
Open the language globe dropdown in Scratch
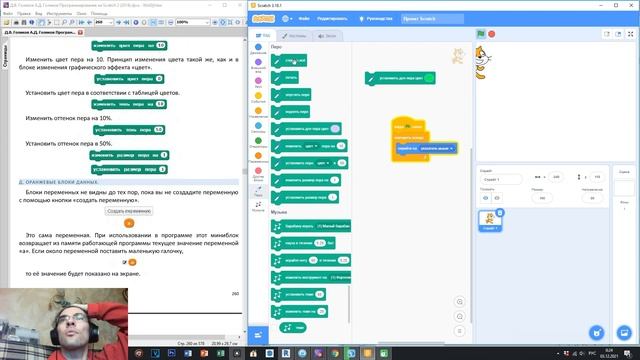(x=287, y=19)
